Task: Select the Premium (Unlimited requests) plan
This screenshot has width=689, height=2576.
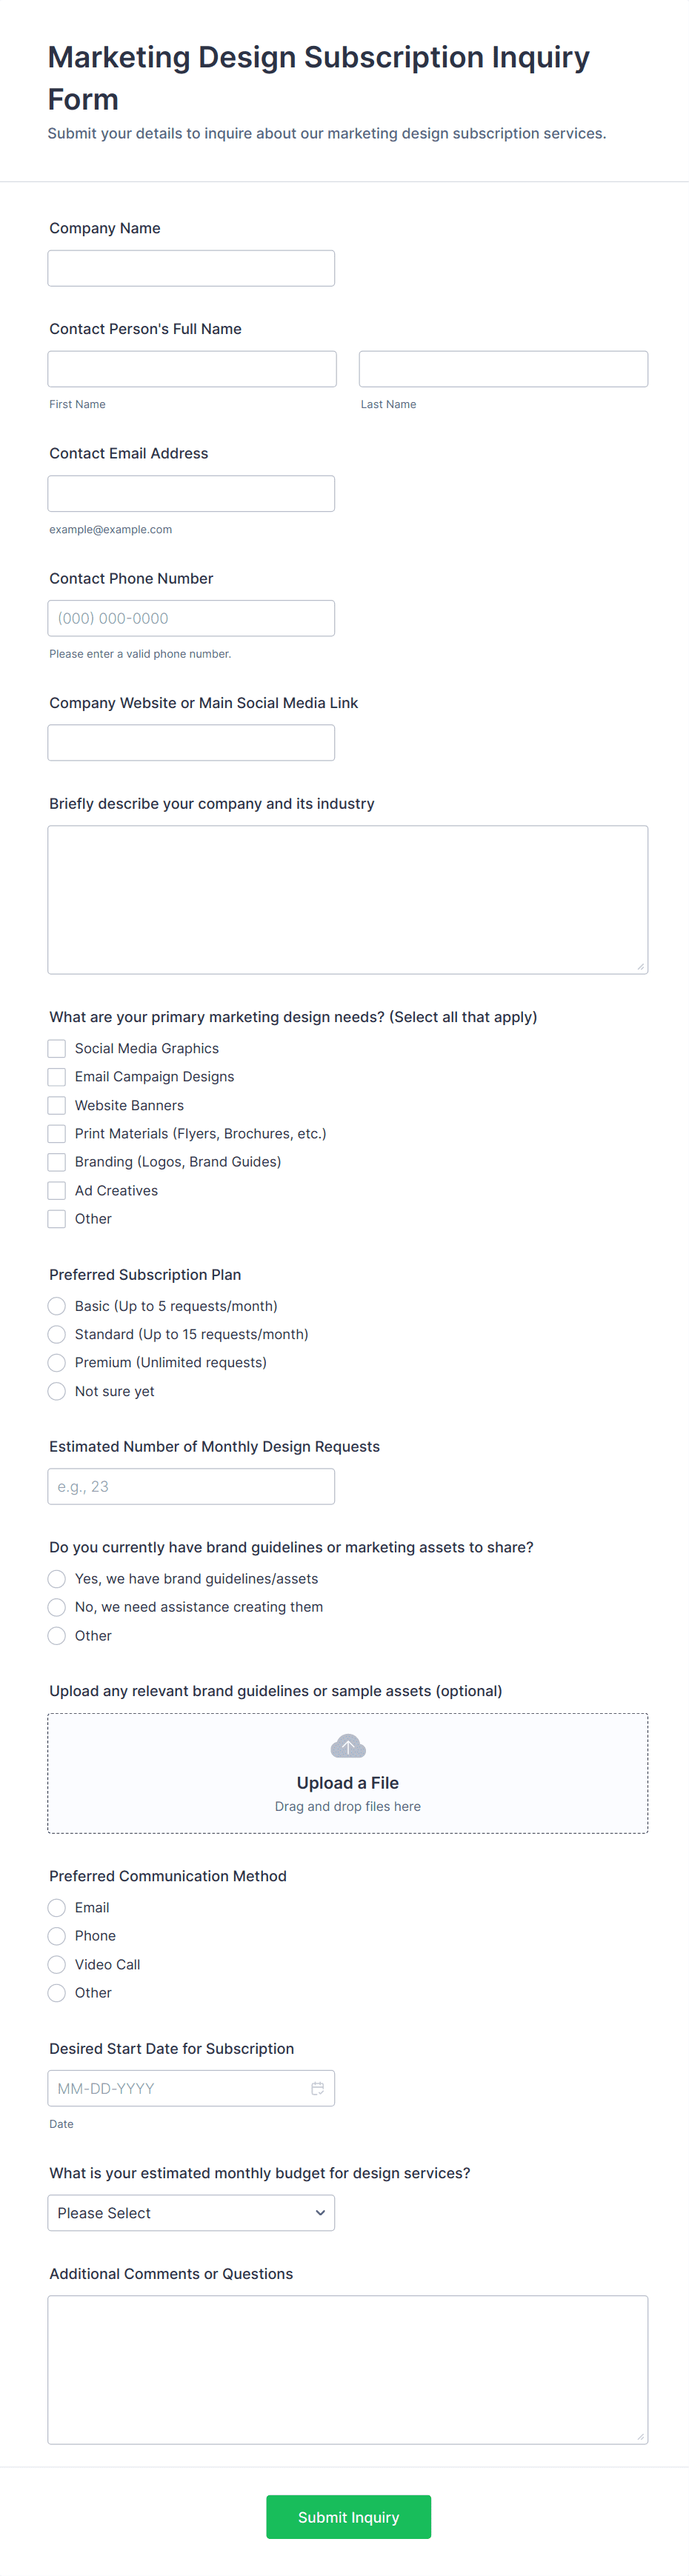Action: click(x=57, y=1362)
